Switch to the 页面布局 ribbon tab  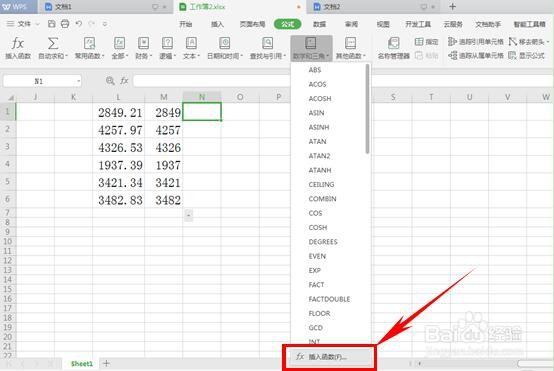pyautogui.click(x=252, y=24)
